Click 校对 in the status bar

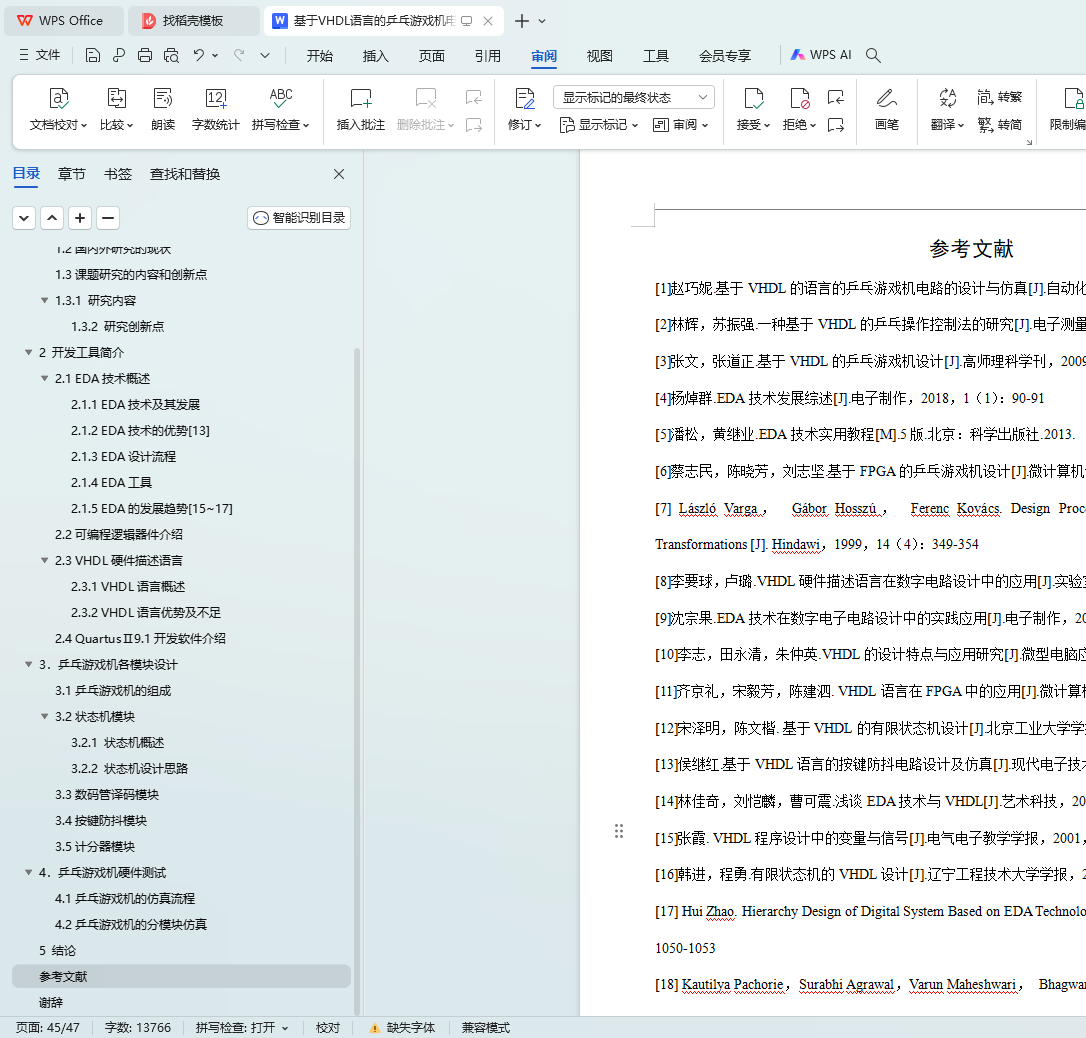[328, 1028]
